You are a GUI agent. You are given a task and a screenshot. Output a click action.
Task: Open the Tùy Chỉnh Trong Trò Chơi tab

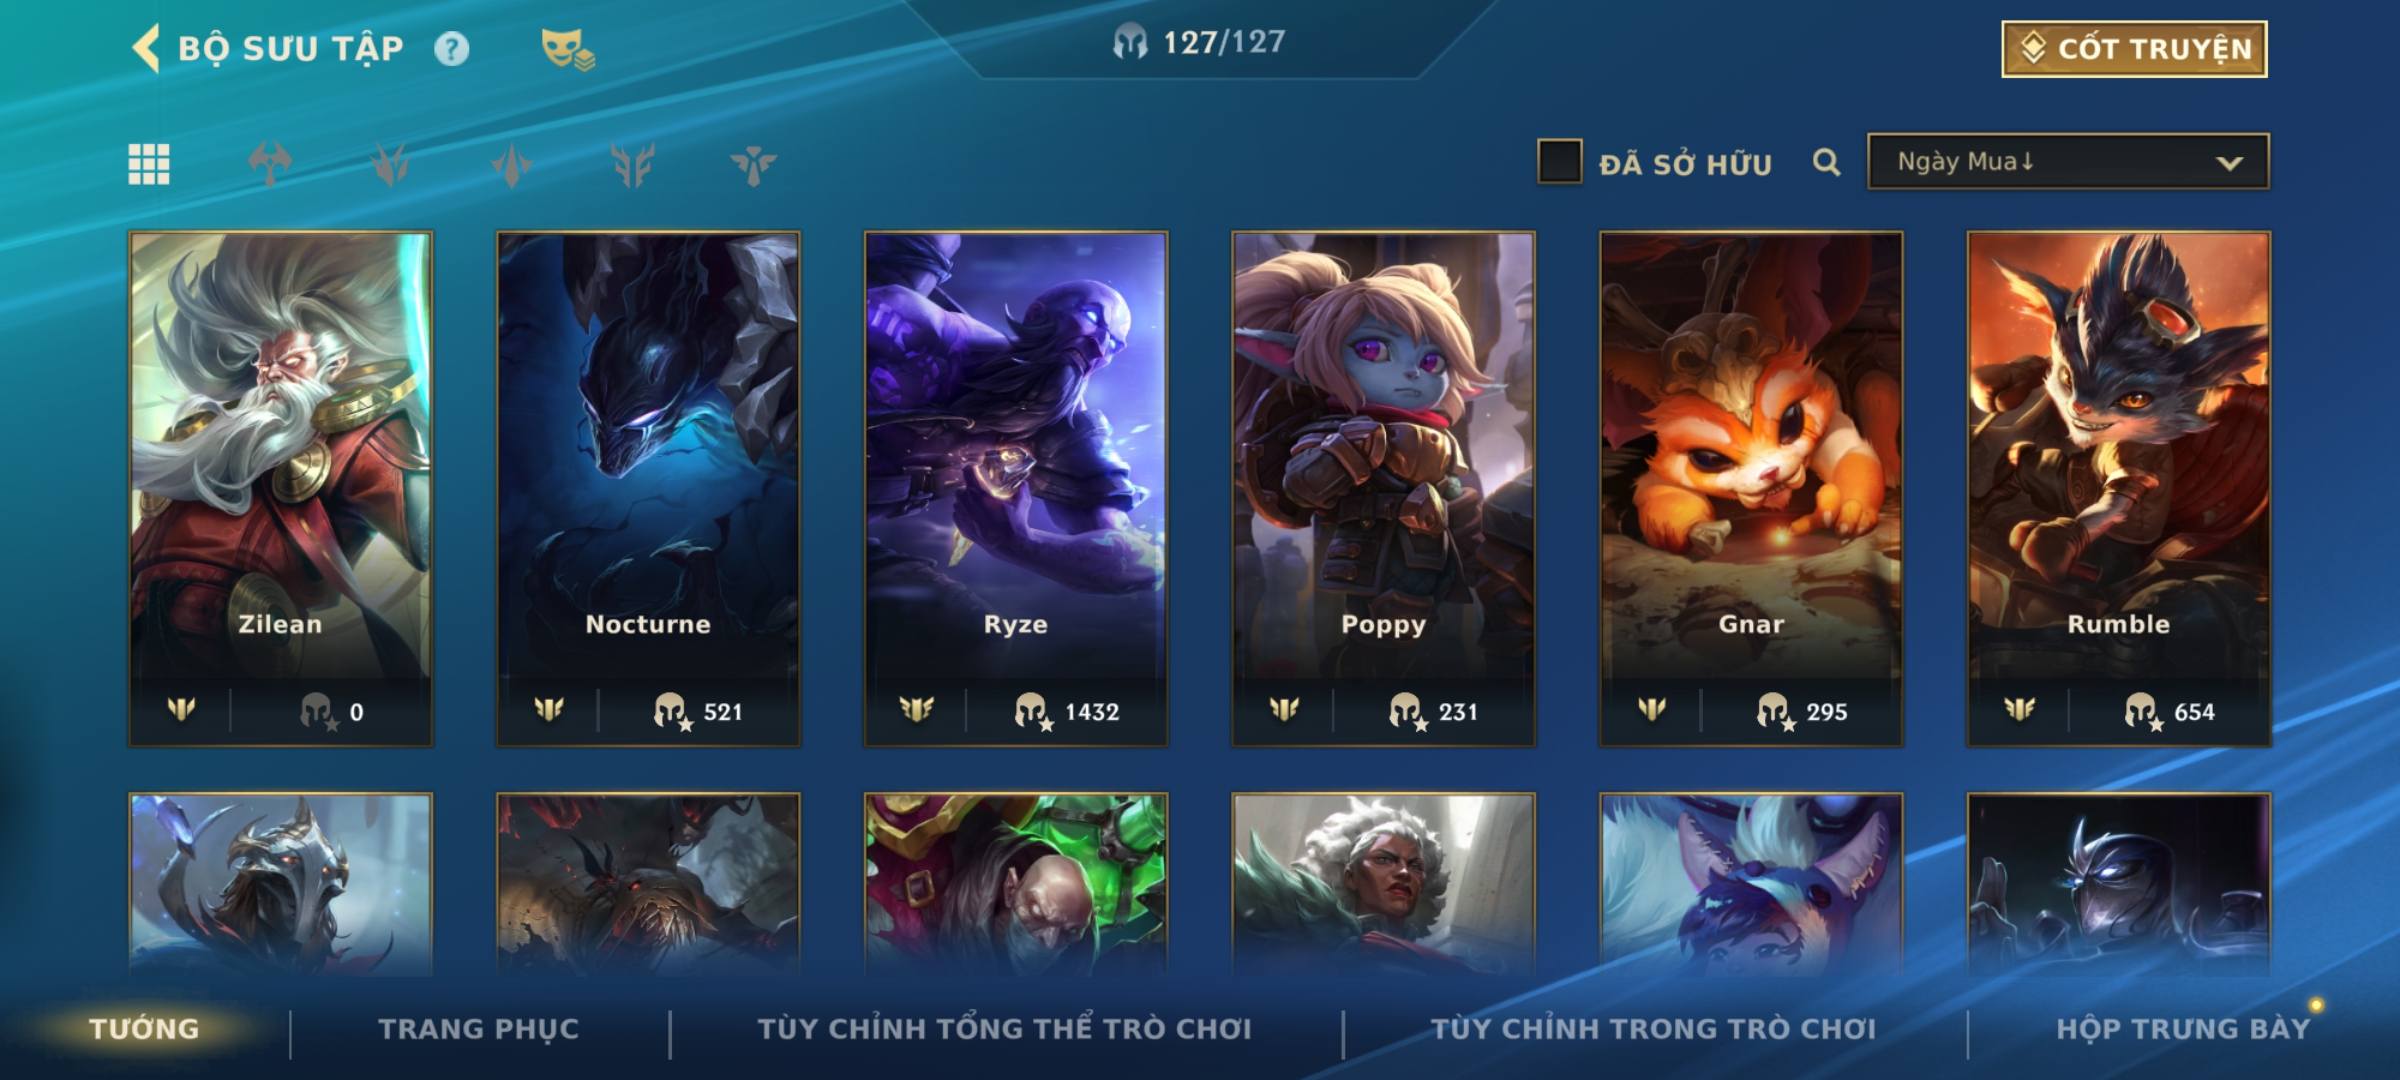click(x=1653, y=1029)
